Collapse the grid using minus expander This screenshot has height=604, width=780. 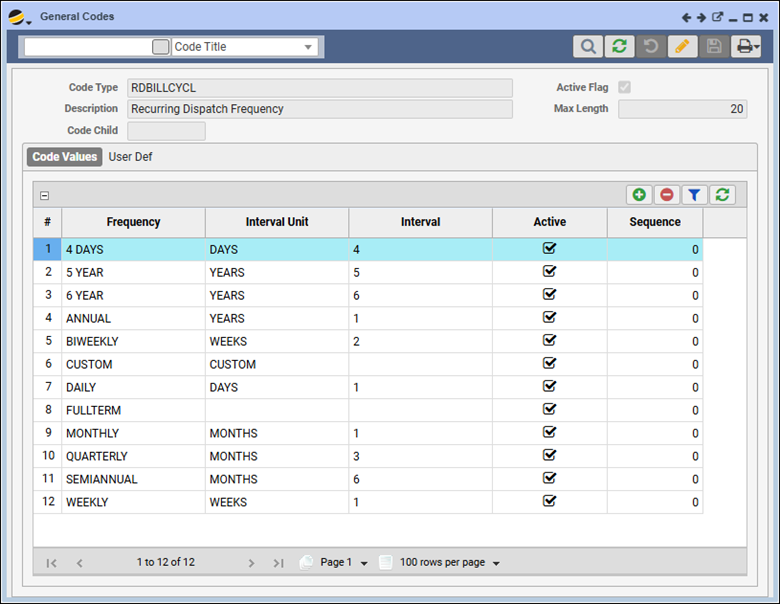tap(44, 196)
